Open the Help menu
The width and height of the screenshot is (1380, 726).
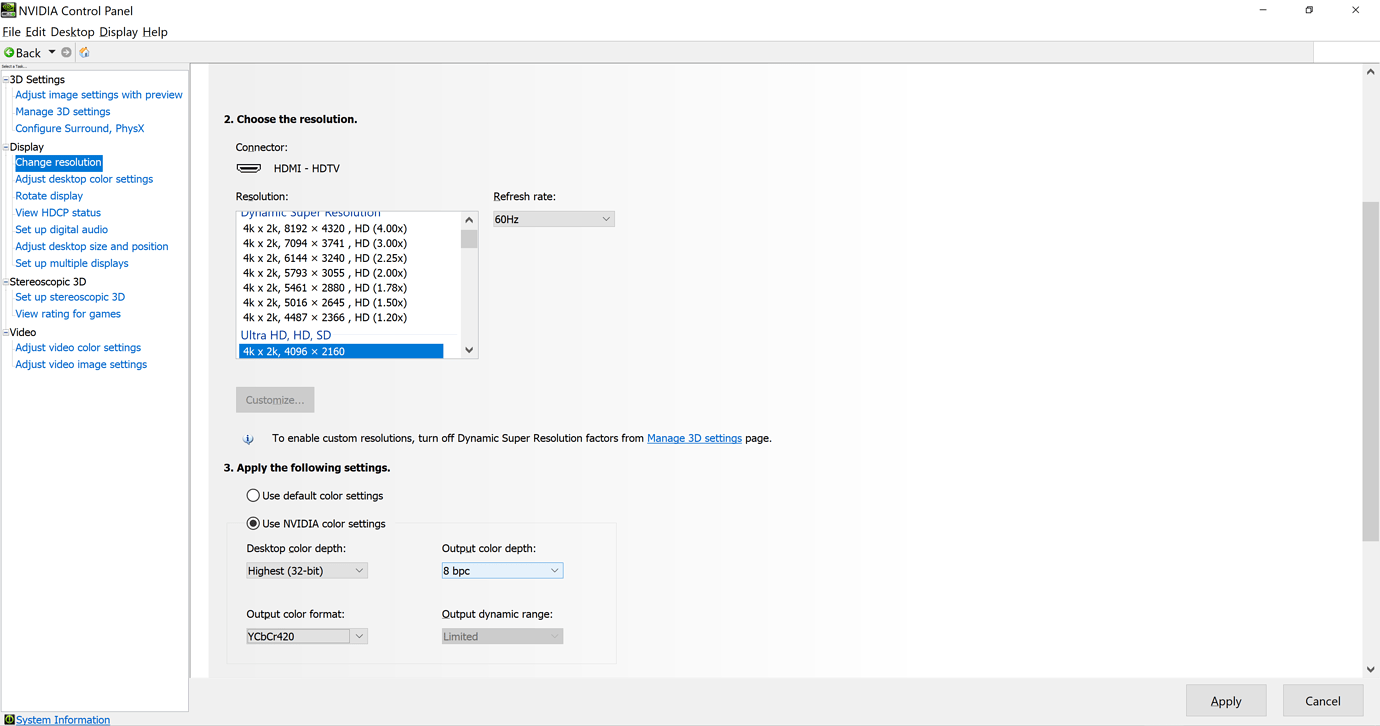point(155,32)
